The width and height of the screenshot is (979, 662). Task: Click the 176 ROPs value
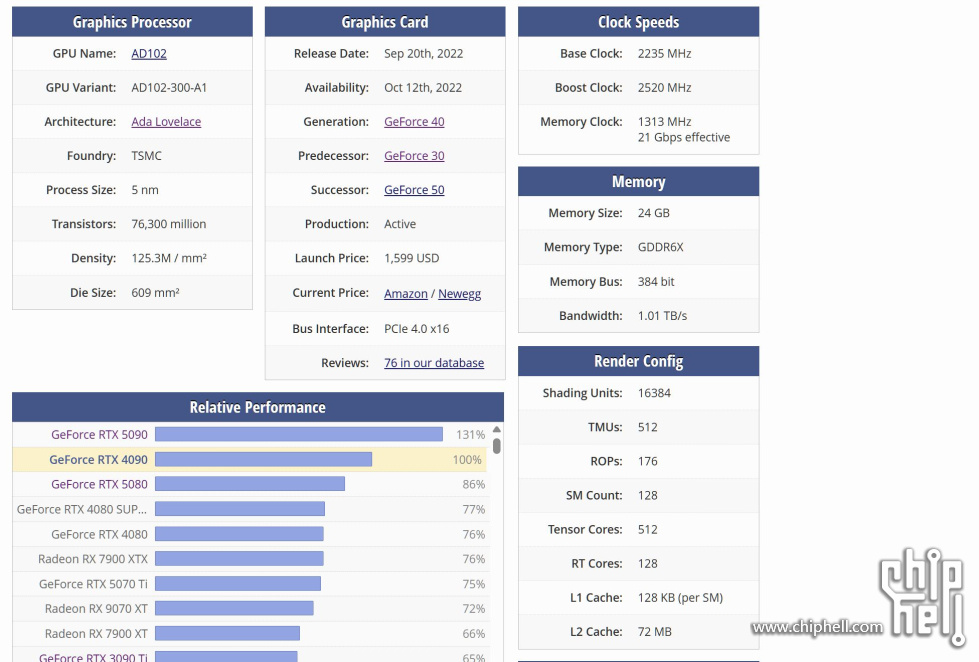coord(647,462)
